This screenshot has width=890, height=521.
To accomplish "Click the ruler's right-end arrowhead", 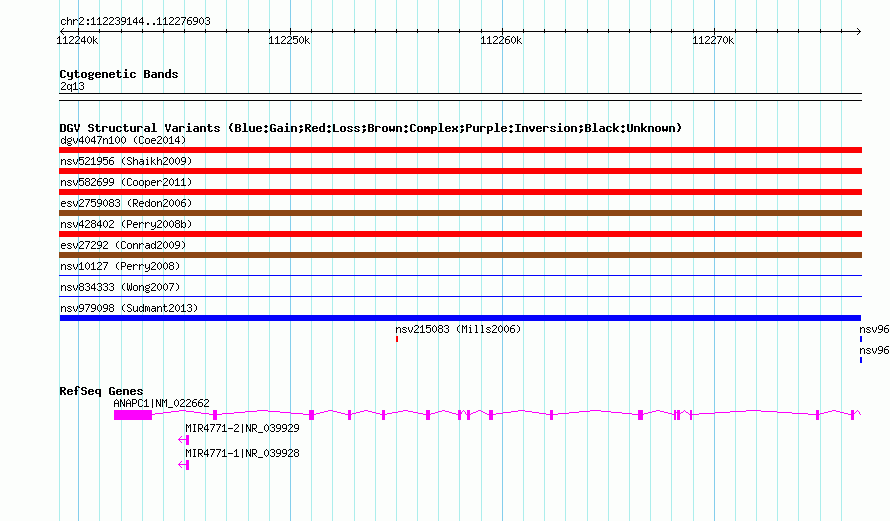I will [859, 31].
